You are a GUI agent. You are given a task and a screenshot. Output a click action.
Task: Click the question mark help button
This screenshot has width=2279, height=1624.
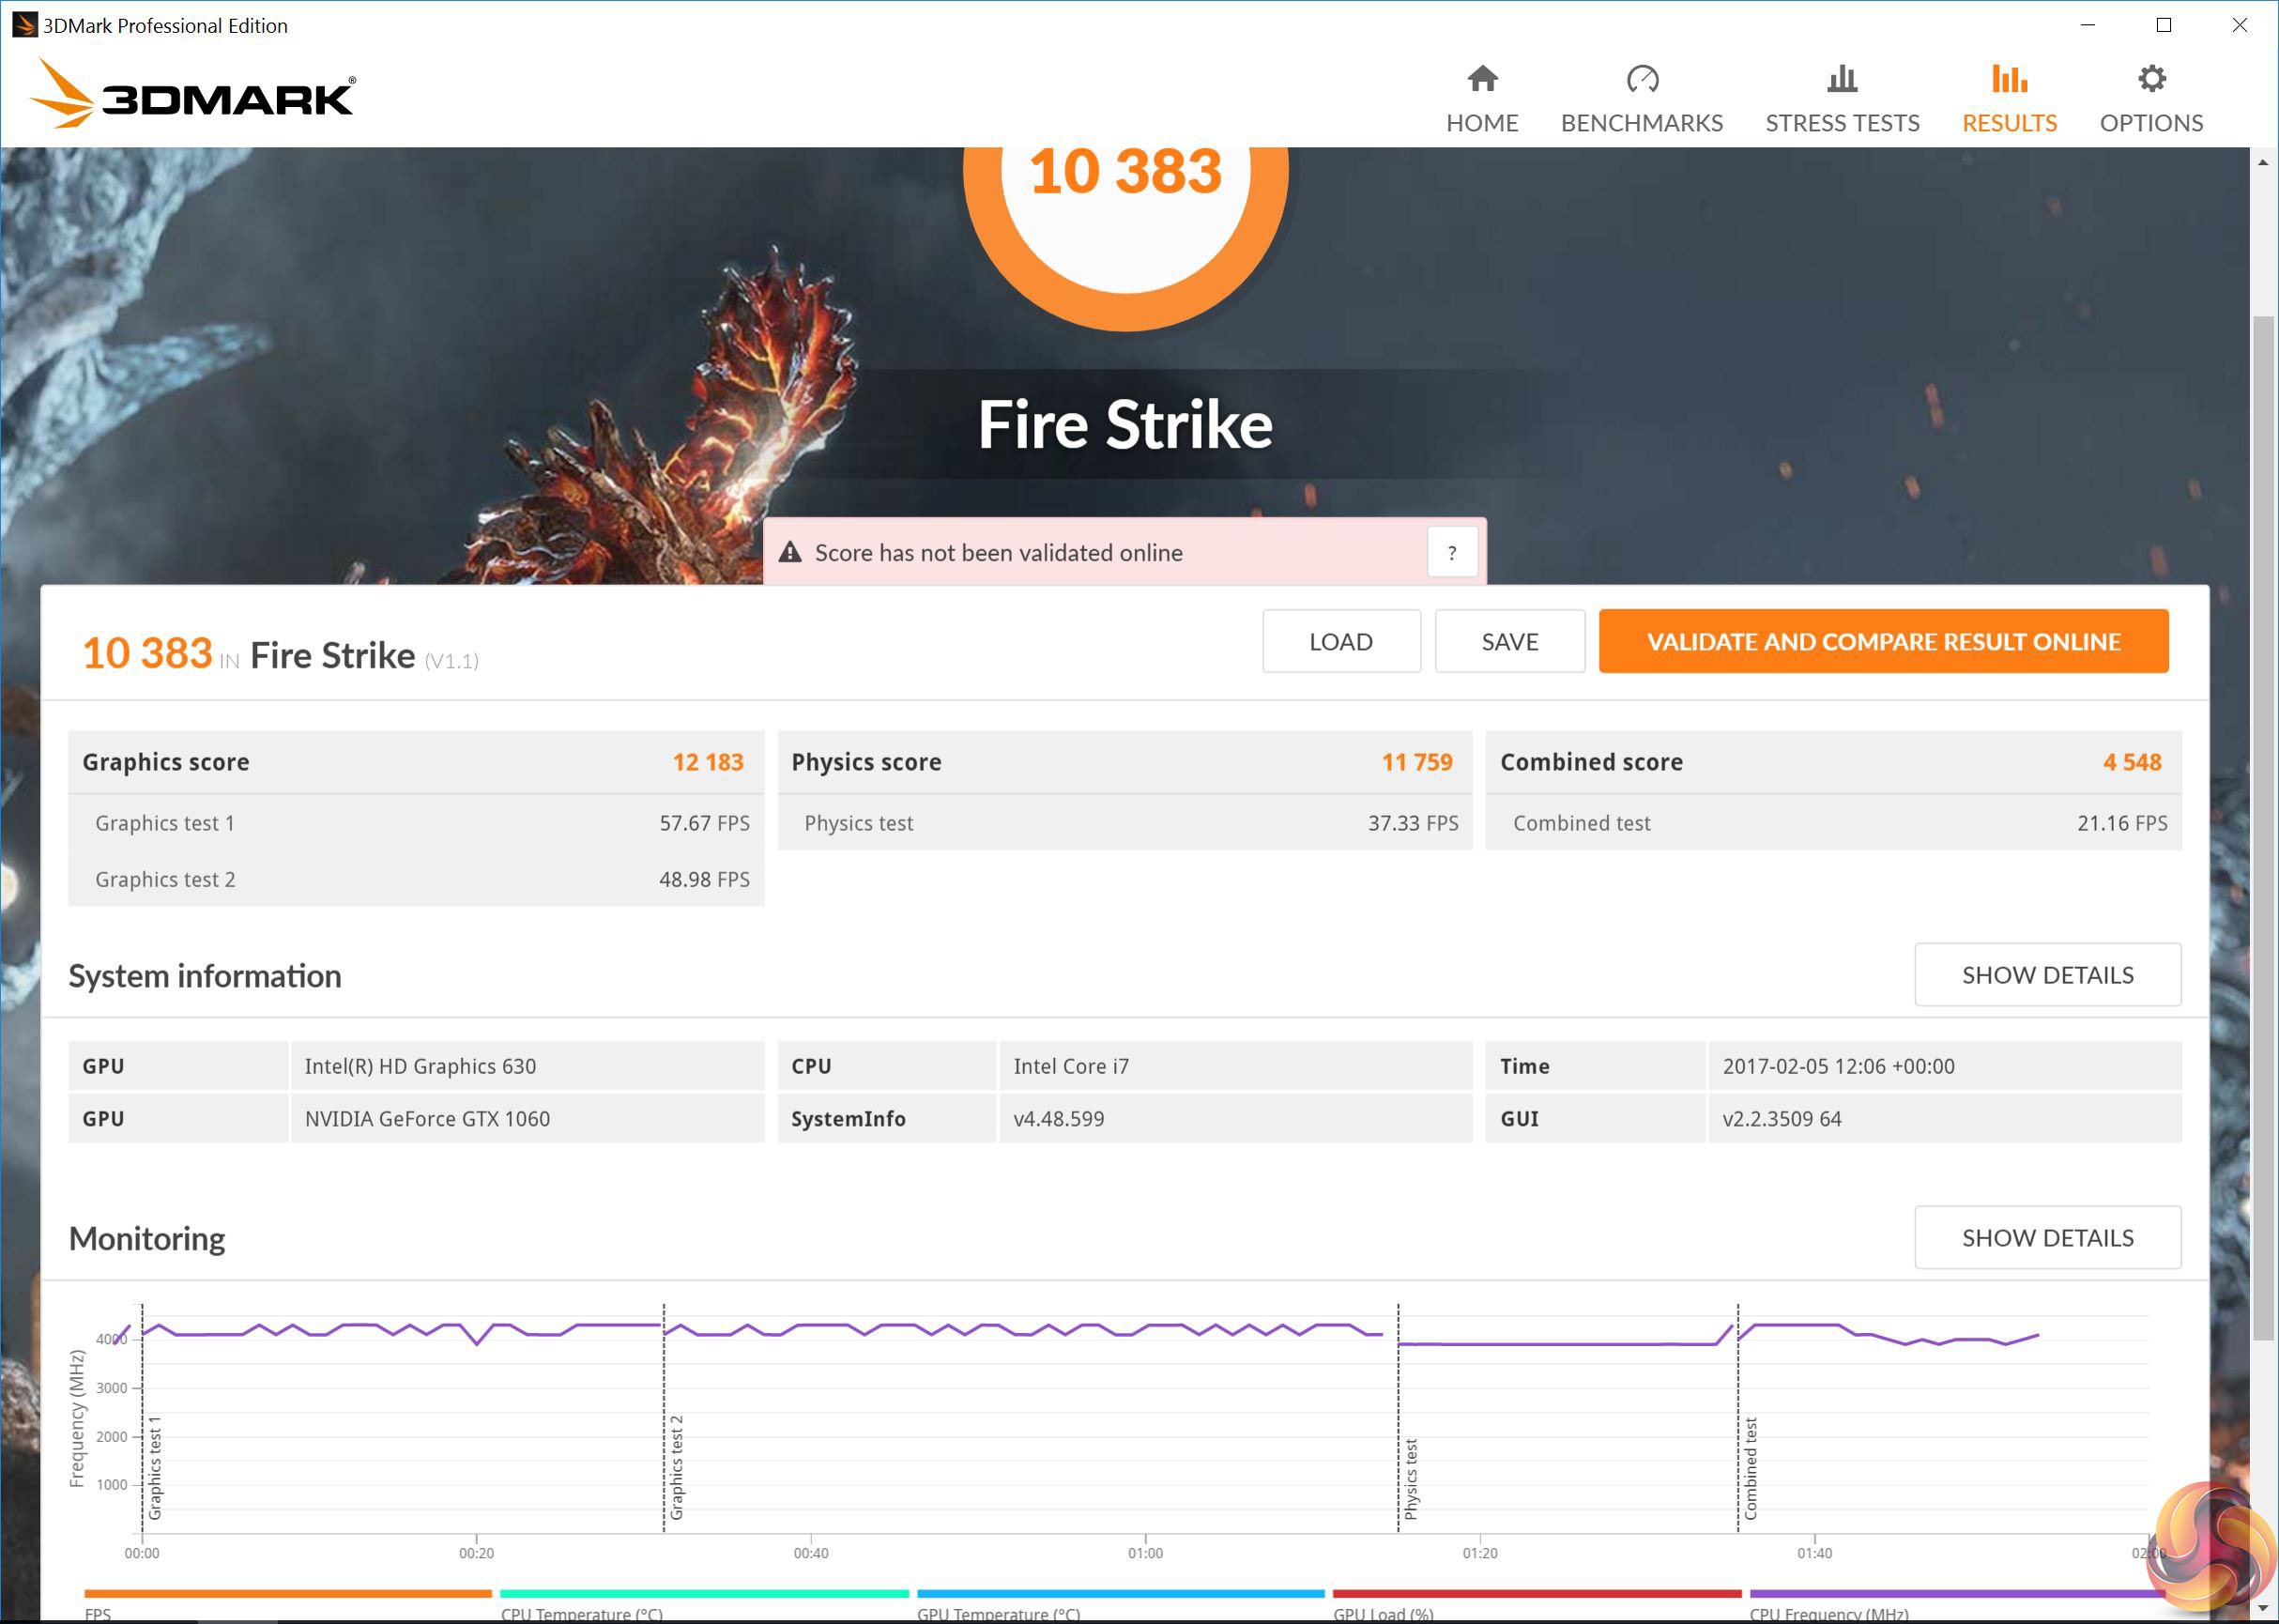click(x=1451, y=552)
